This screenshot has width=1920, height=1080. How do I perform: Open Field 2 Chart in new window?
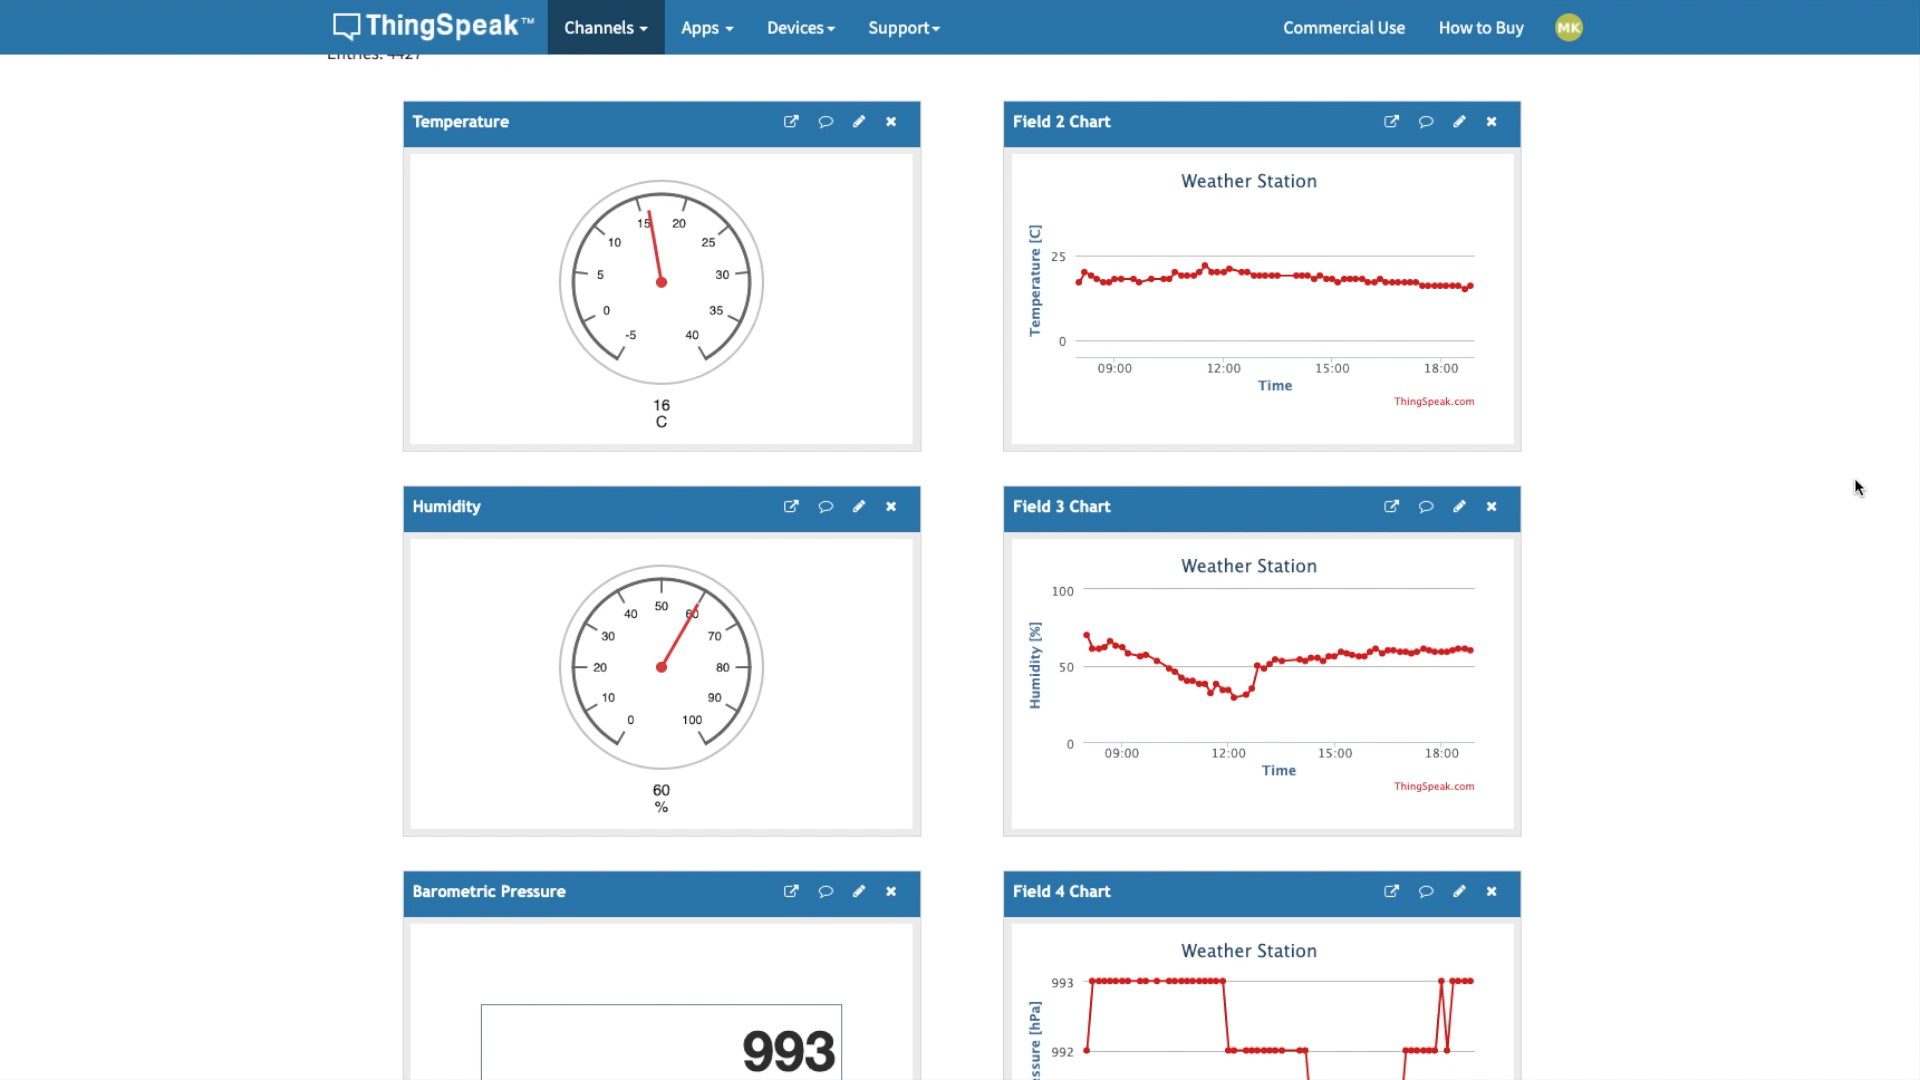pyautogui.click(x=1391, y=122)
